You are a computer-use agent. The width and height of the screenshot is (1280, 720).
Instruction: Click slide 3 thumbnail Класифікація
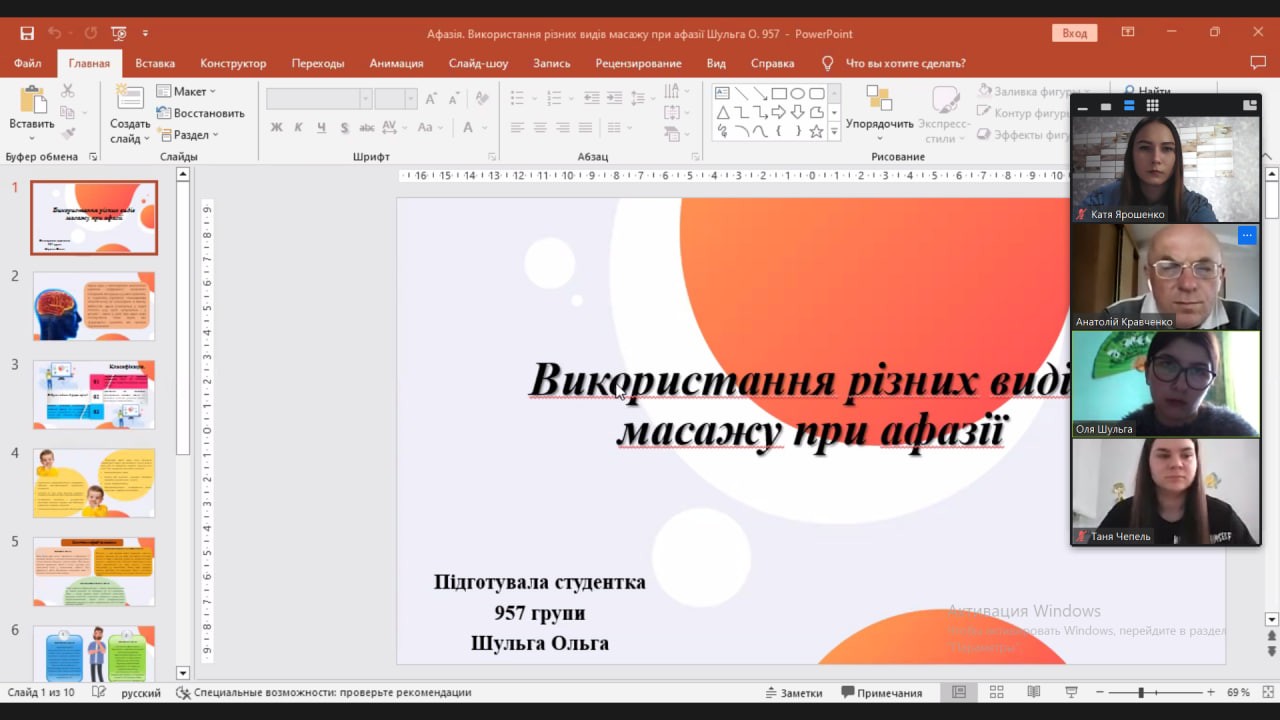[x=94, y=394]
